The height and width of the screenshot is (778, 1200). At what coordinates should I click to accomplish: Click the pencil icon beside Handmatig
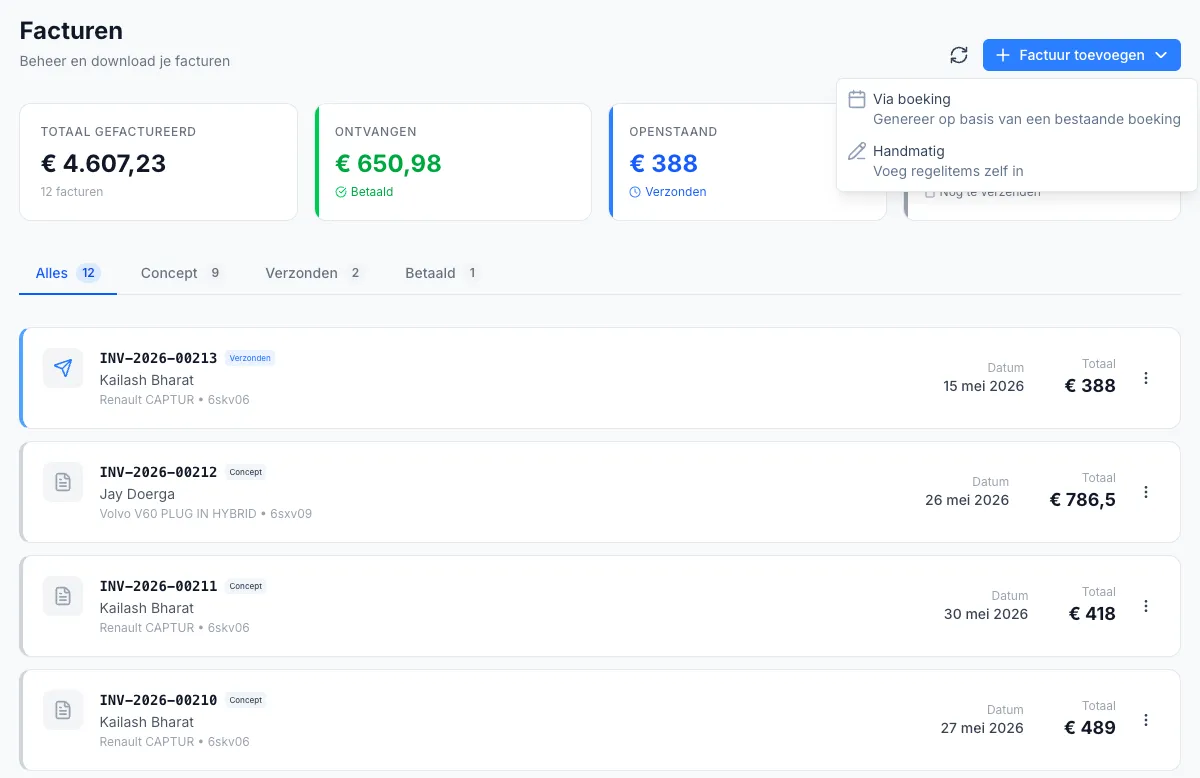pos(857,151)
